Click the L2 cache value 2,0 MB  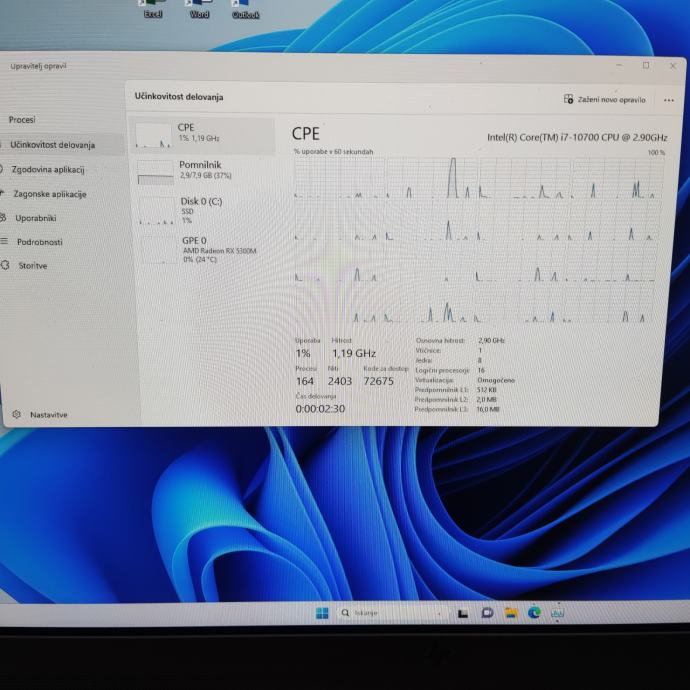click(486, 400)
